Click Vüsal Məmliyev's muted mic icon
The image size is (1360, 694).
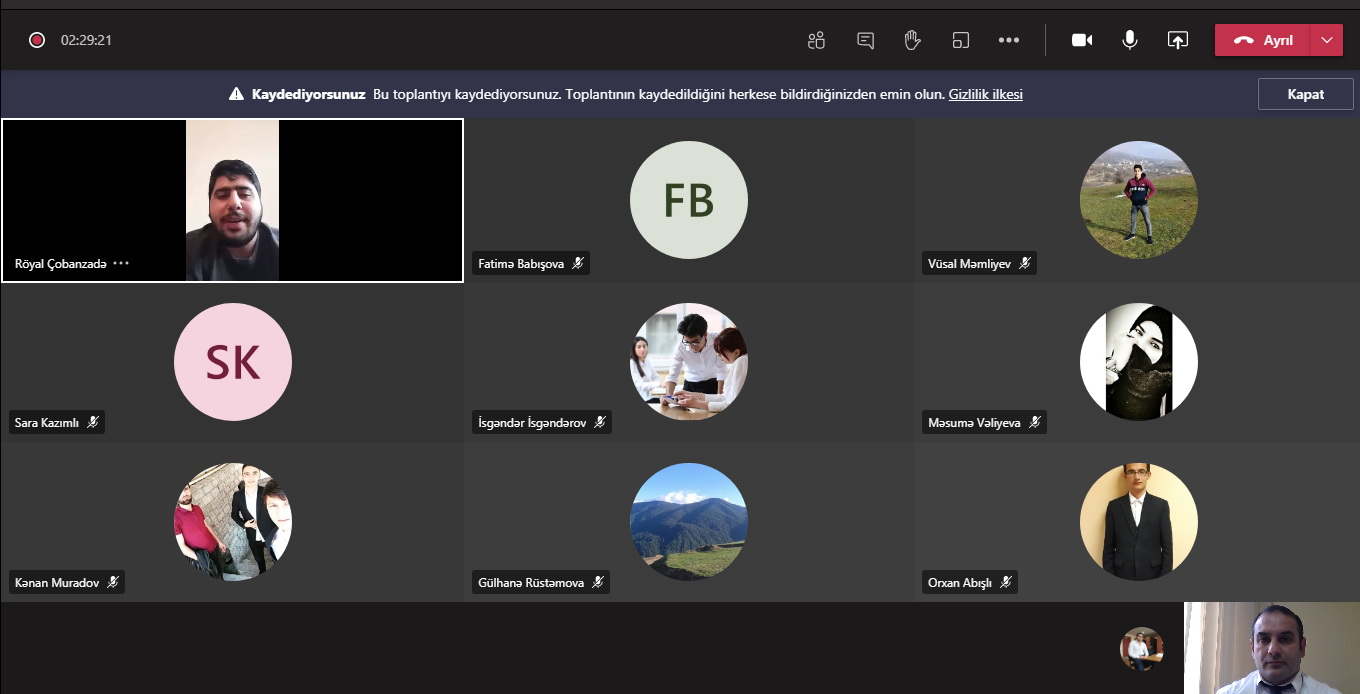pyautogui.click(x=1024, y=263)
